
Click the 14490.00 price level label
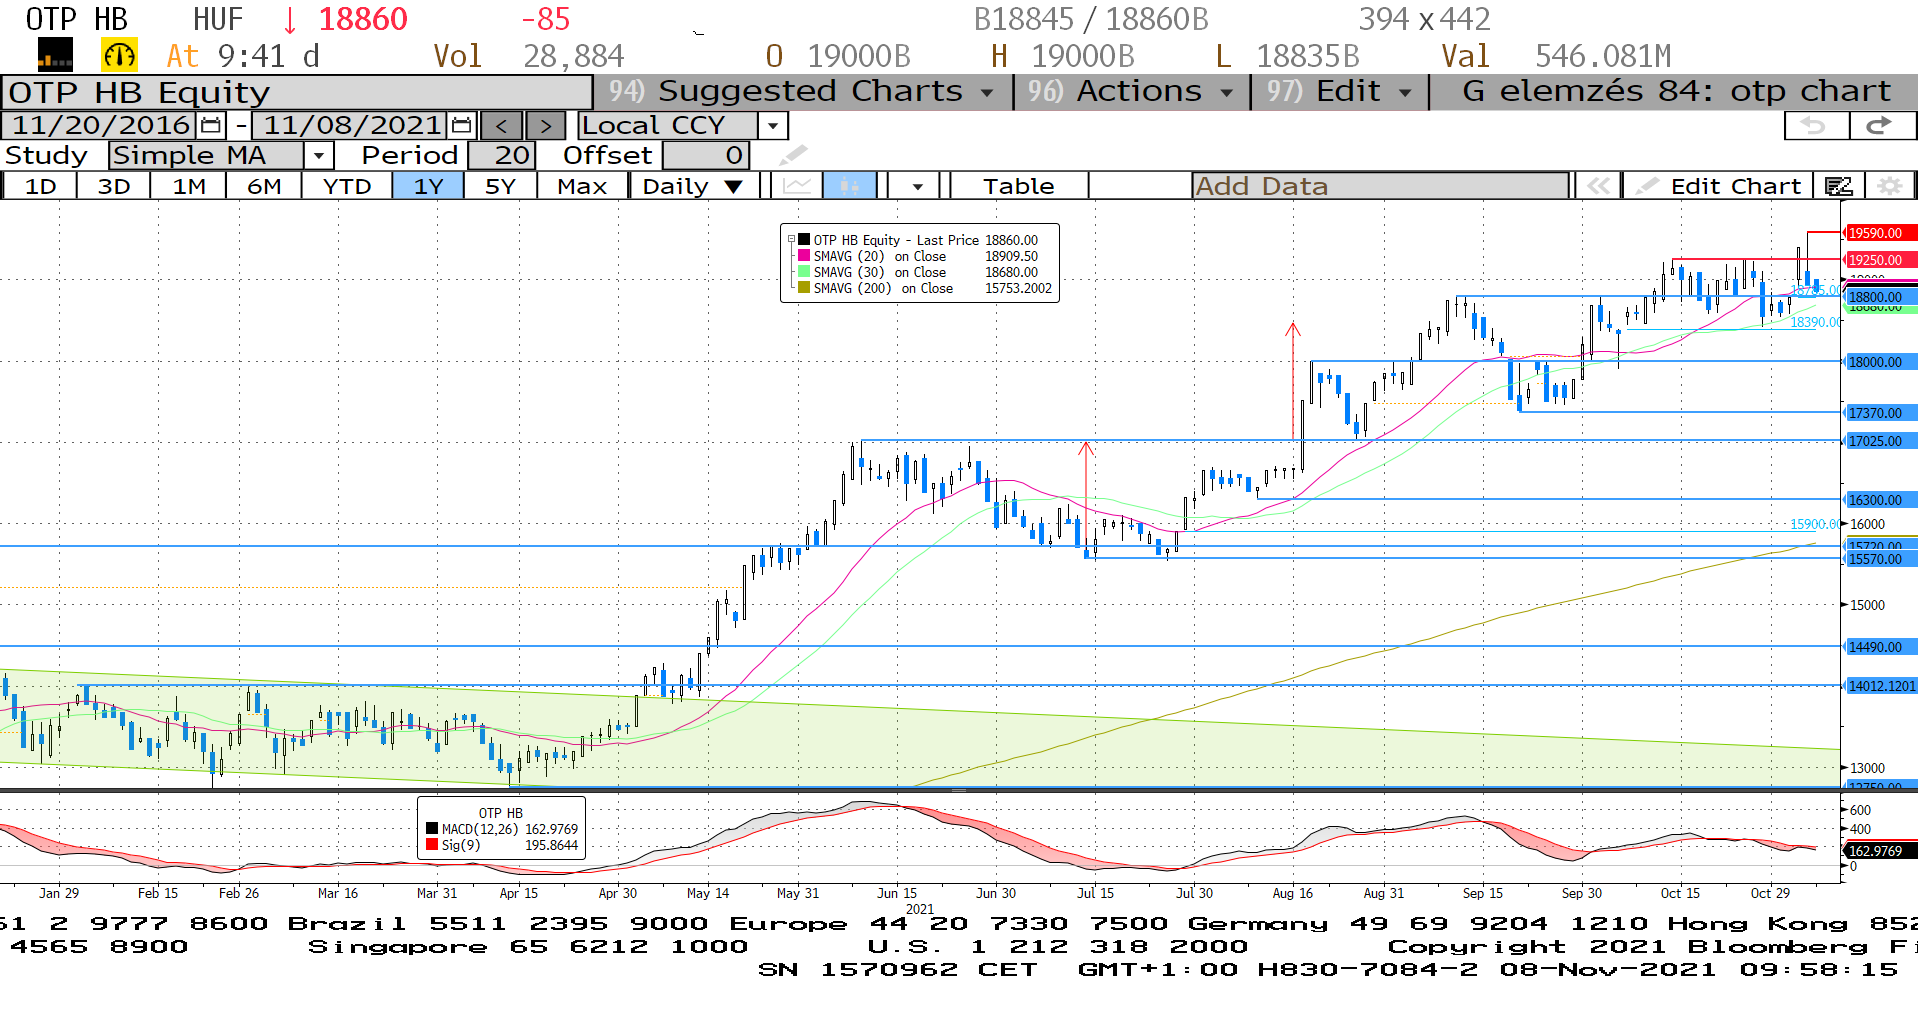pyautogui.click(x=1880, y=647)
